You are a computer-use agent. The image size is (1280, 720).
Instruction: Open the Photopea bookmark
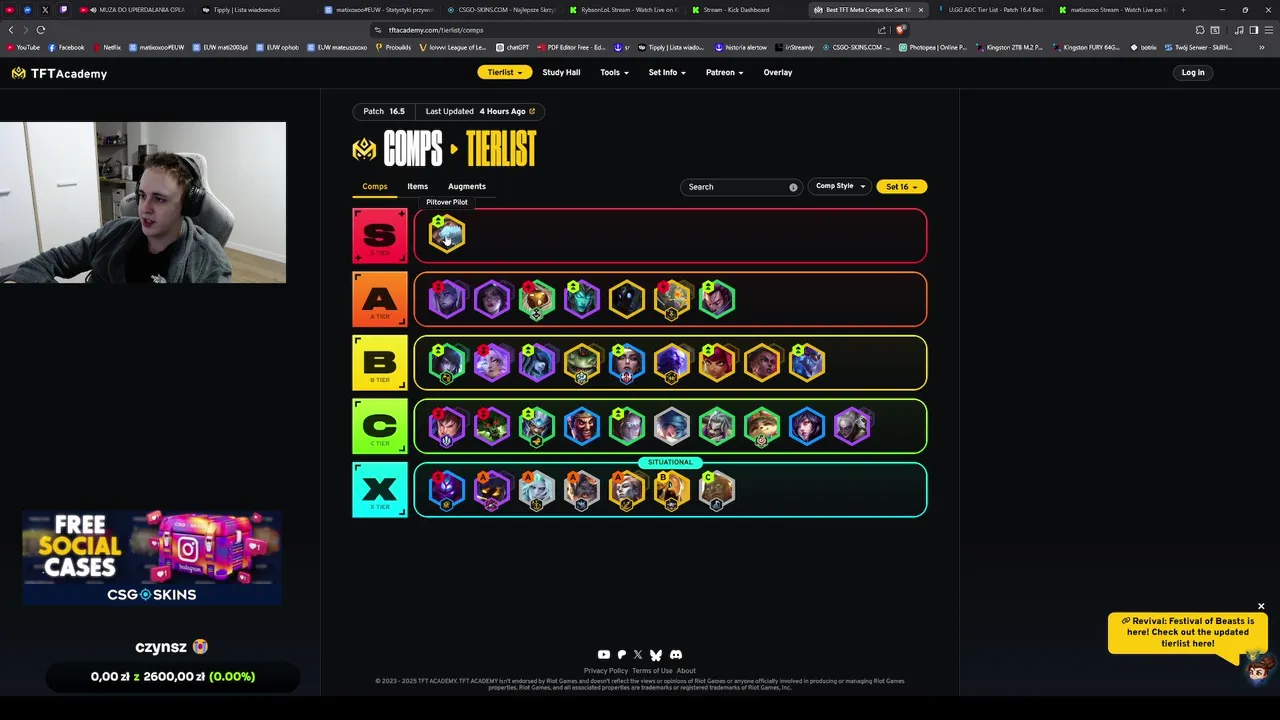point(933,47)
